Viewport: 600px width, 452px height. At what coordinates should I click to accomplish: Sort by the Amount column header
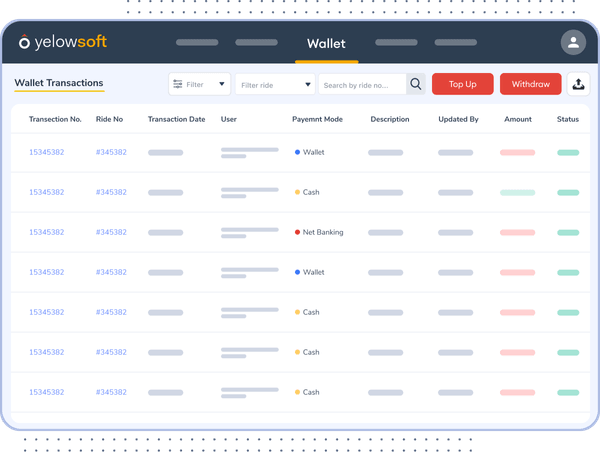pos(518,119)
